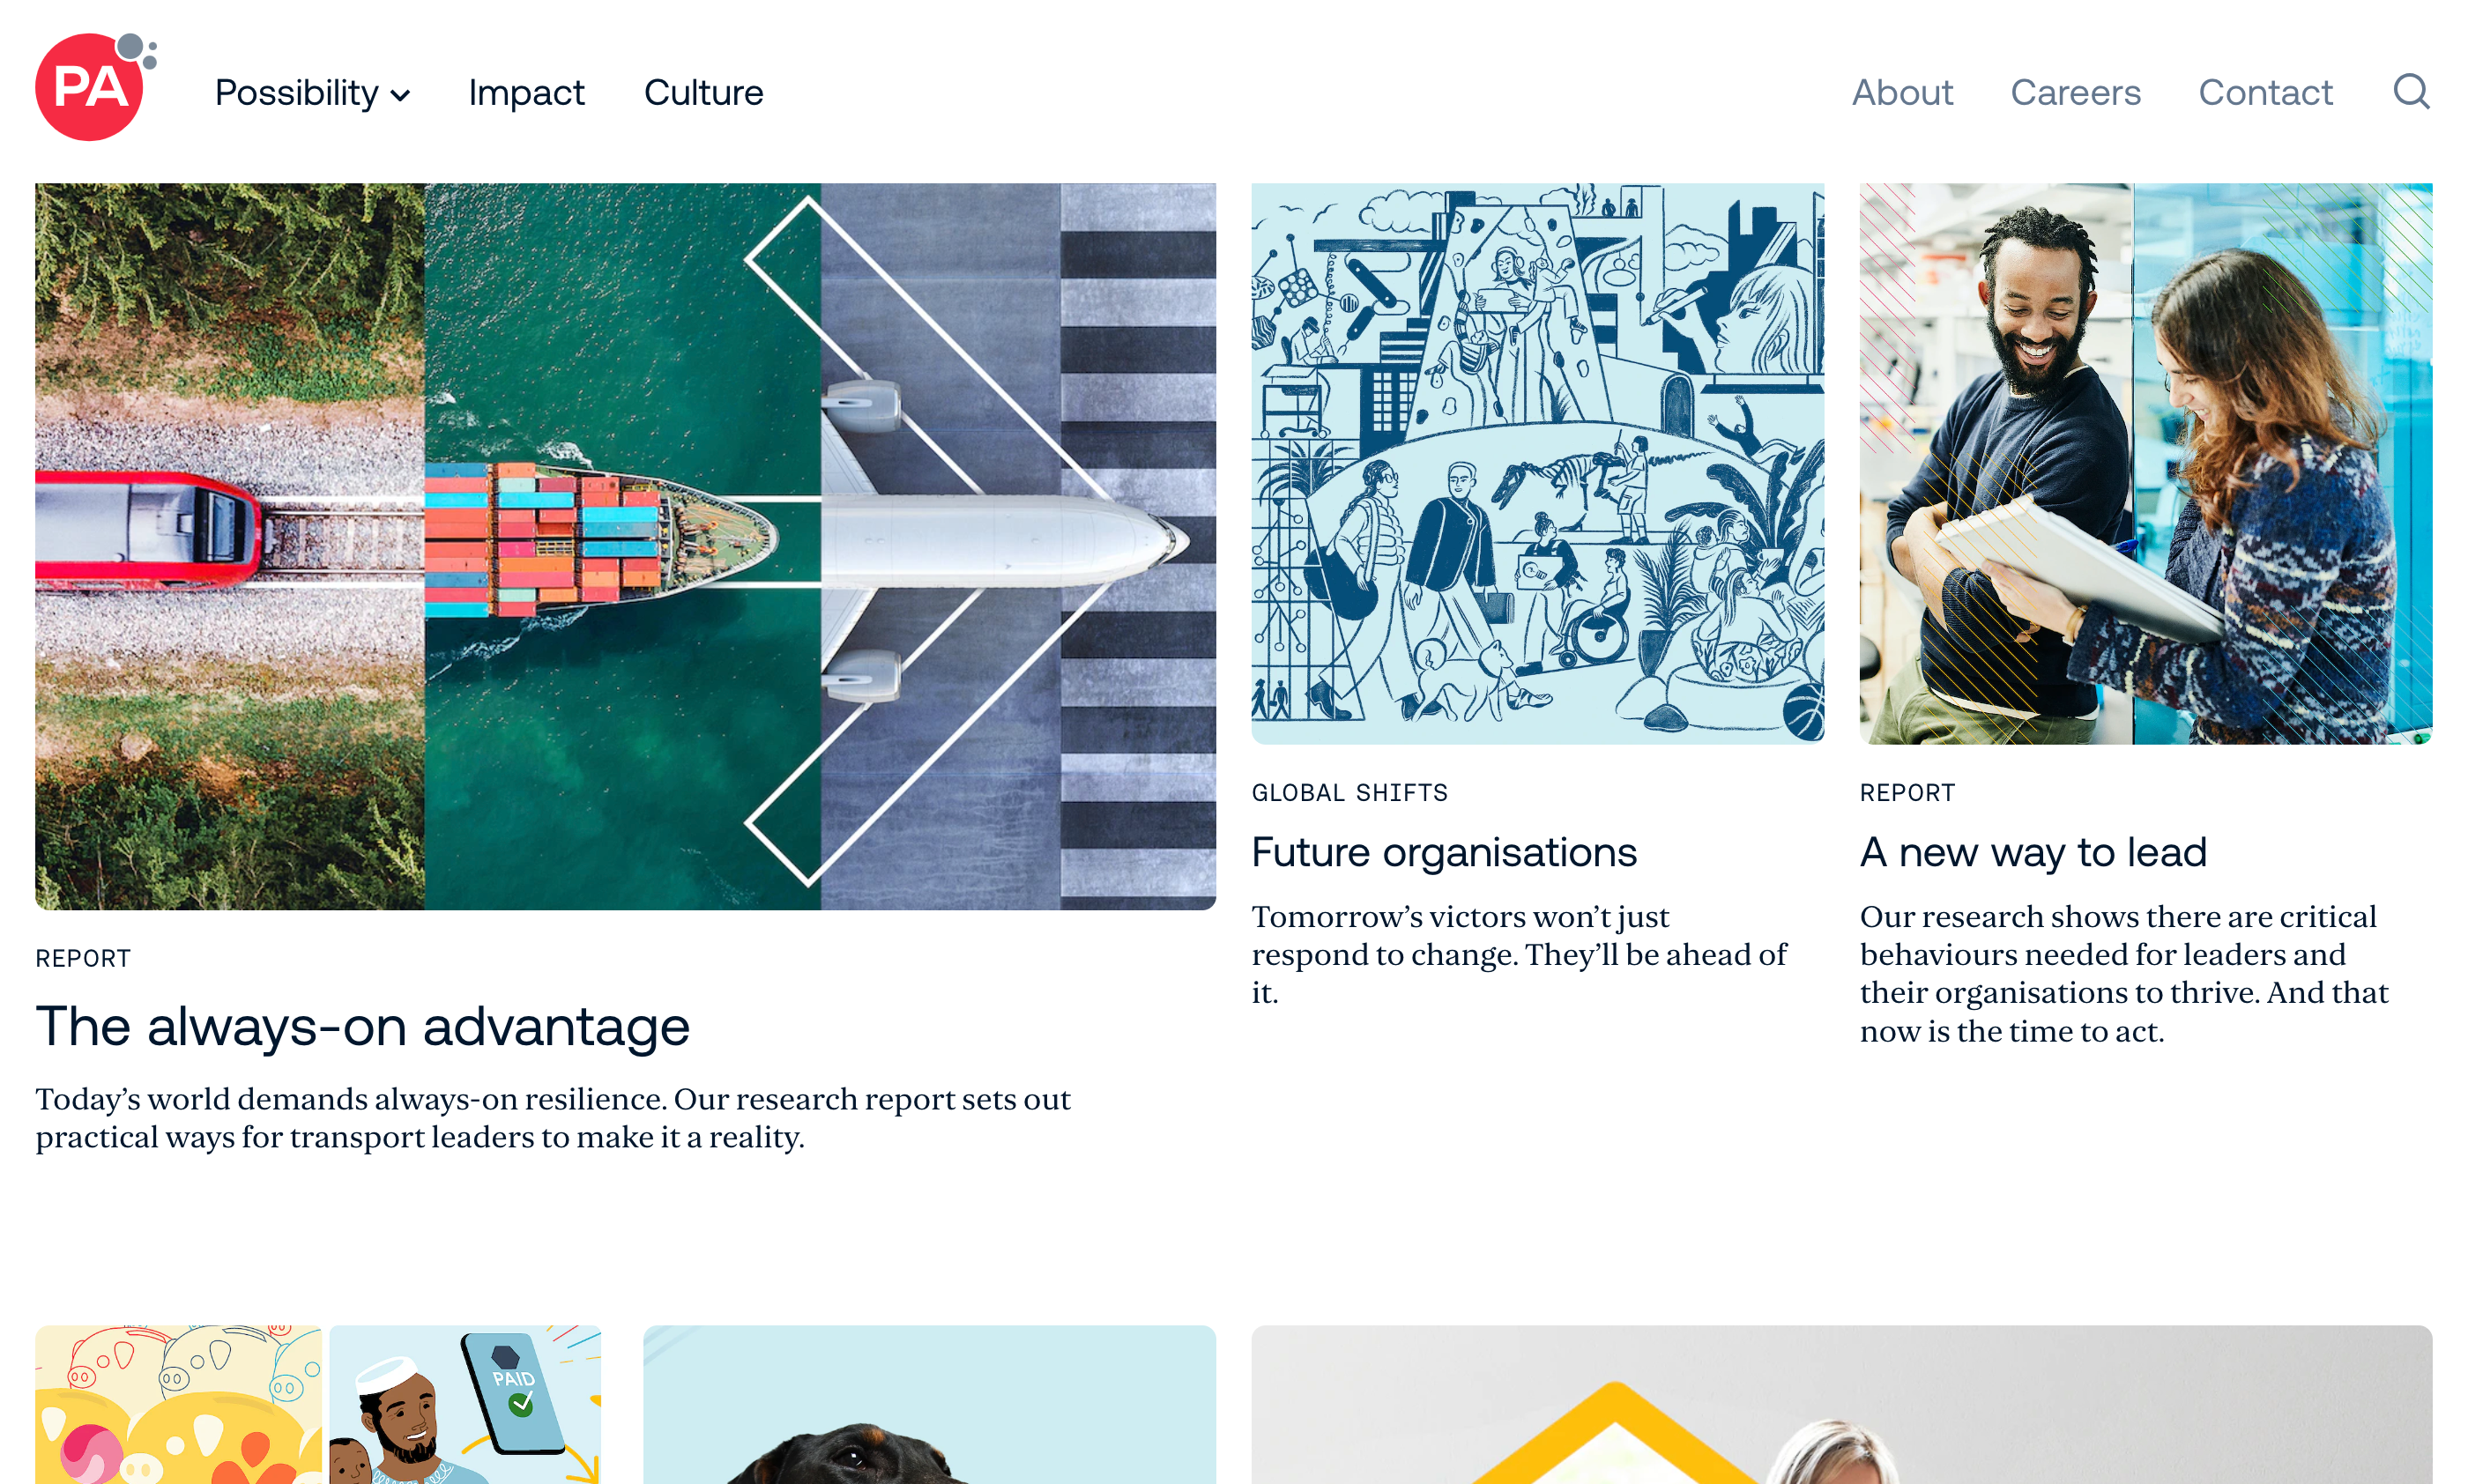Click the dog photo card thumbnail
The width and height of the screenshot is (2468, 1484).
[x=929, y=1404]
